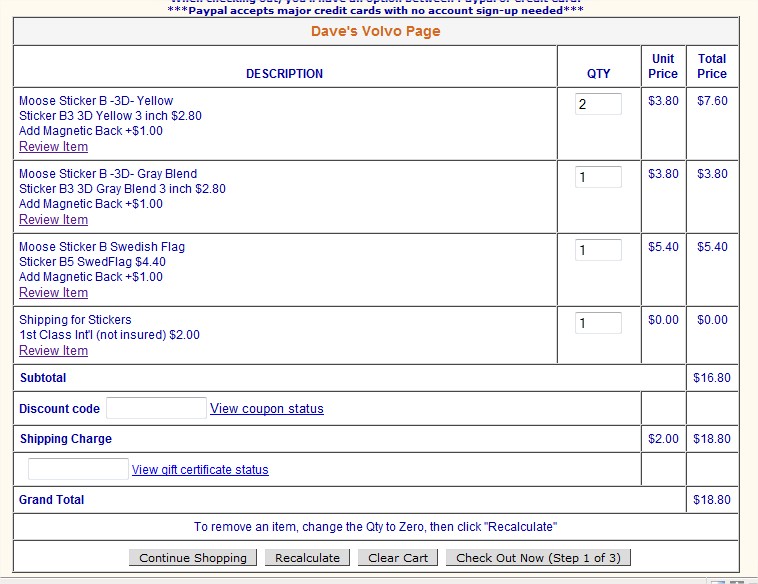This screenshot has width=758, height=584.
Task: Click the Grand Total amount $18.80
Action: [712, 500]
